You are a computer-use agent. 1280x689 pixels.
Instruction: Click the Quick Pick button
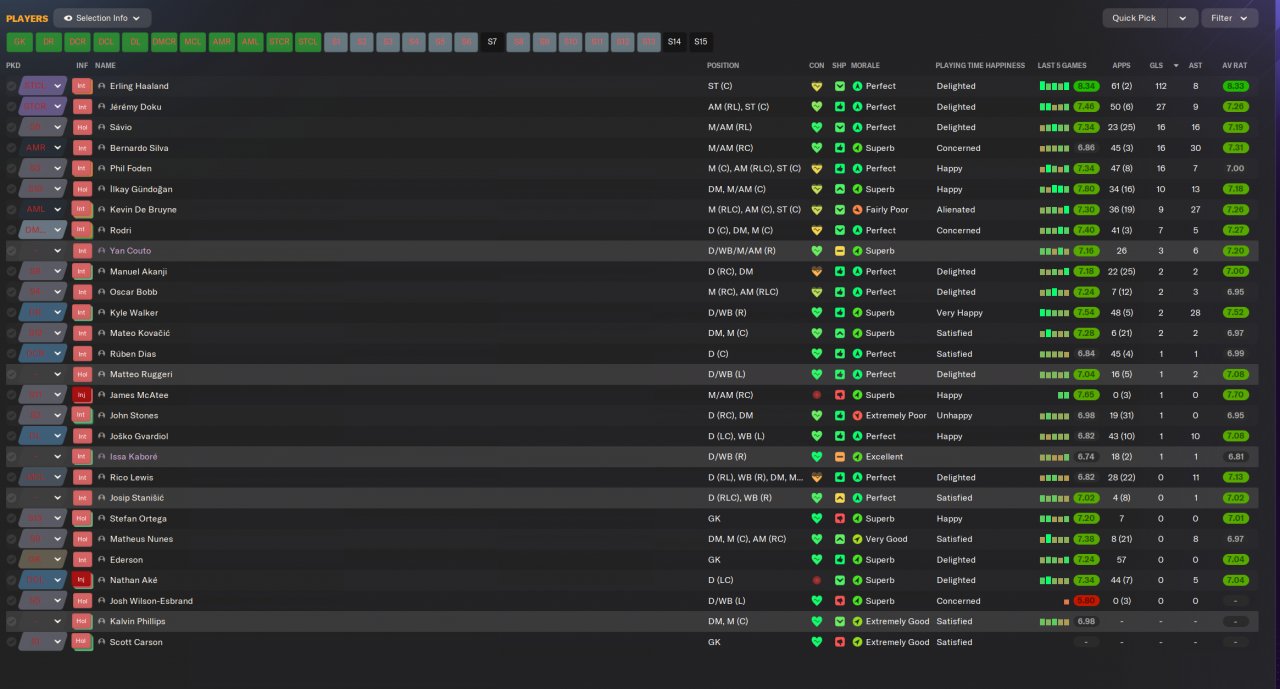(x=1134, y=18)
